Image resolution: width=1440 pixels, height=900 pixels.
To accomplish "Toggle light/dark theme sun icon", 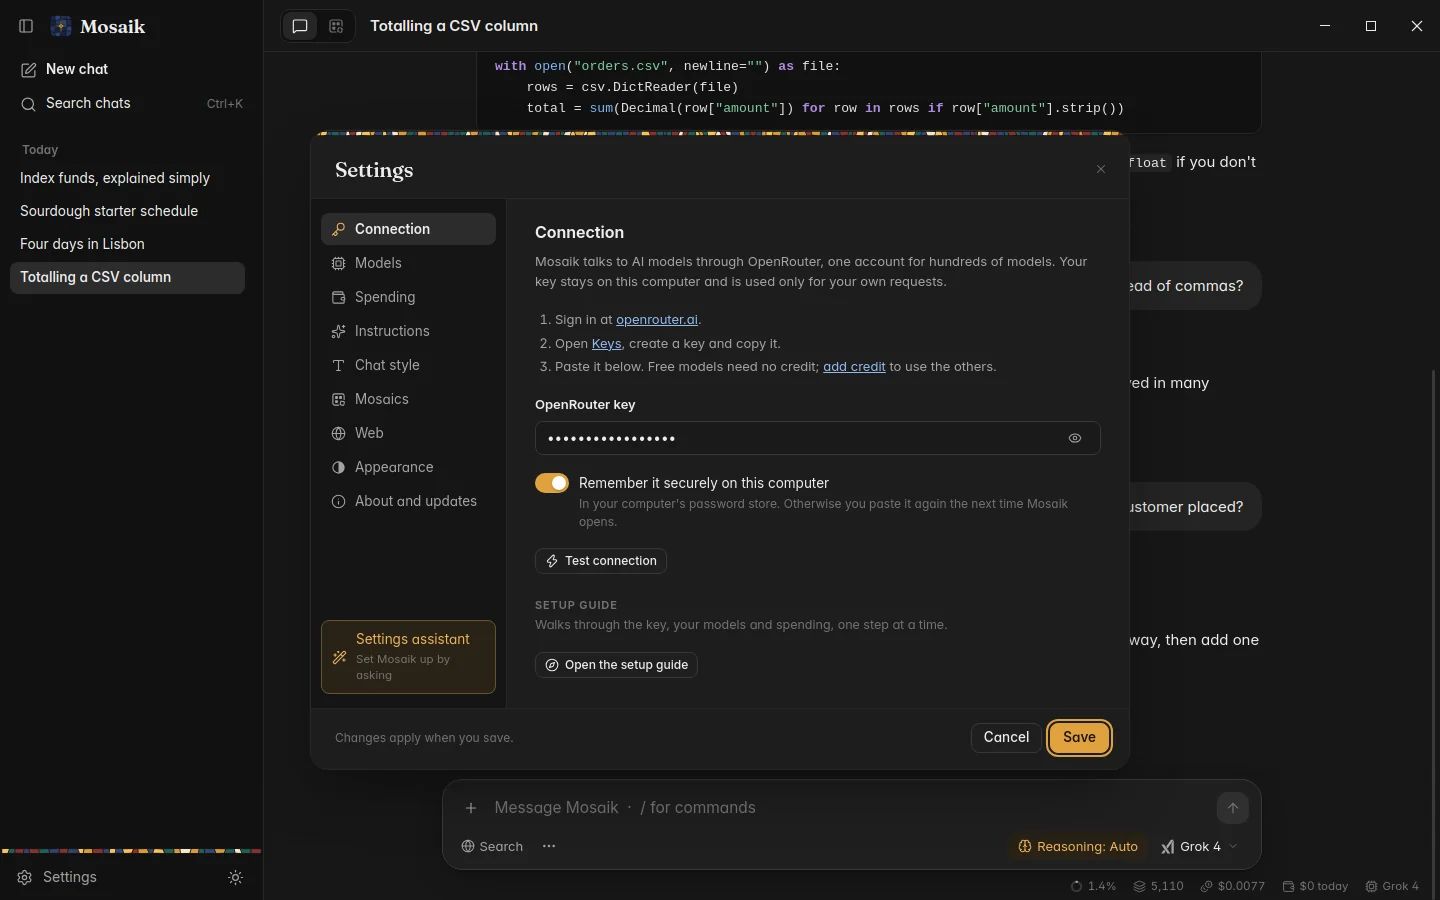I will (x=236, y=877).
